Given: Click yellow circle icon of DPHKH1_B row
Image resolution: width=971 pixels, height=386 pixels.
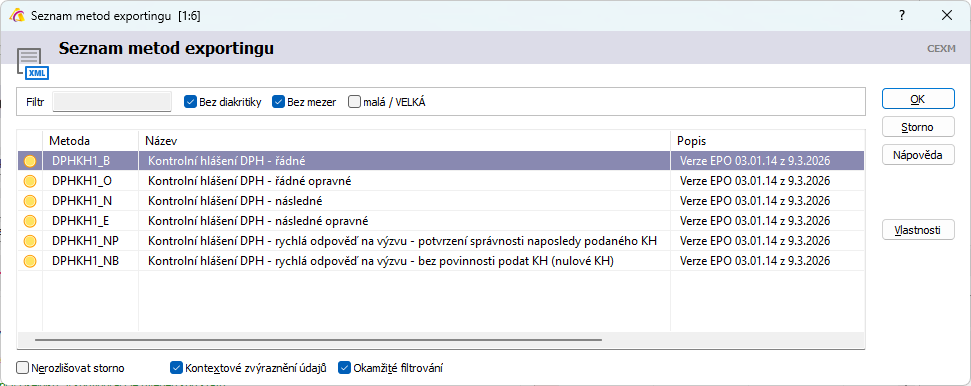Looking at the screenshot, I should tap(30, 161).
